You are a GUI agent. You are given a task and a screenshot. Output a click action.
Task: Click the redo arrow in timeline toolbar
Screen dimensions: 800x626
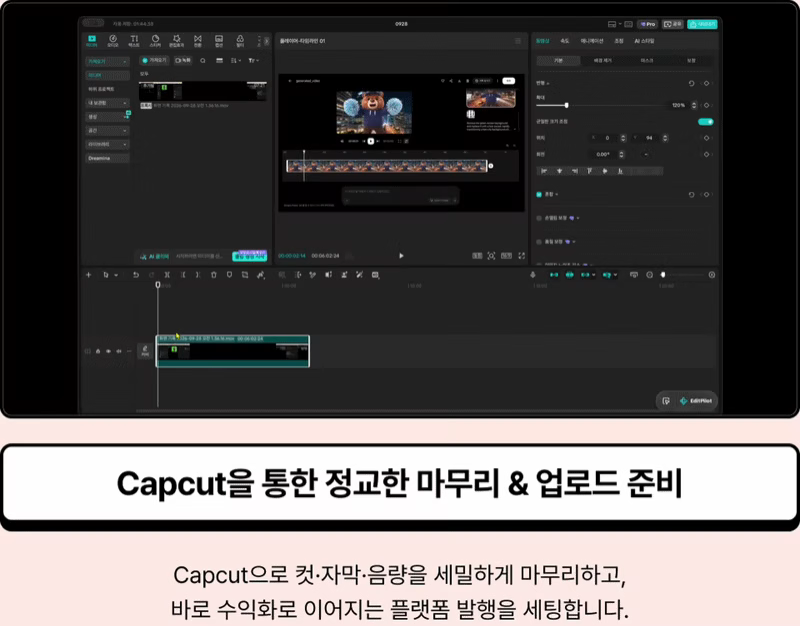point(151,275)
